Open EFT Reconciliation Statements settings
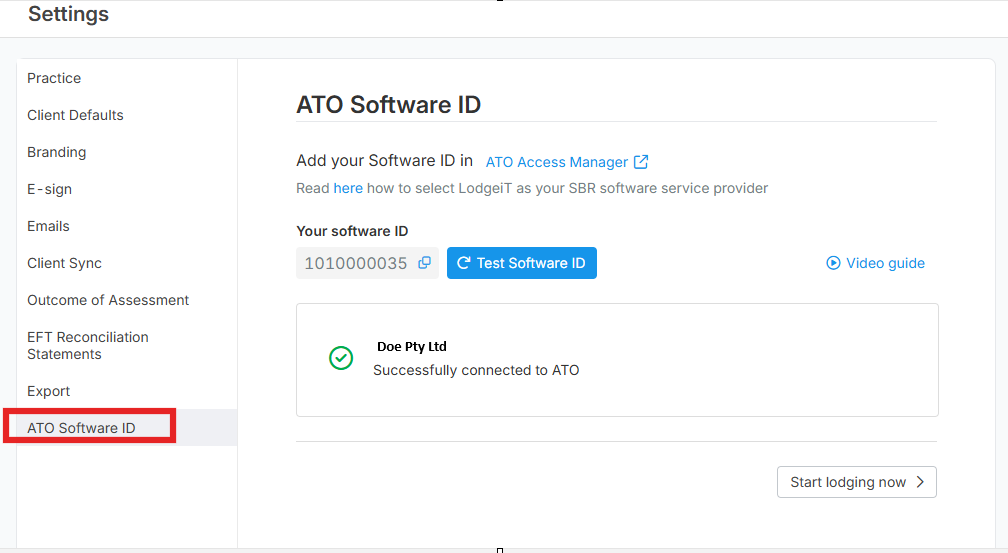The height and width of the screenshot is (553, 1008). (87, 345)
